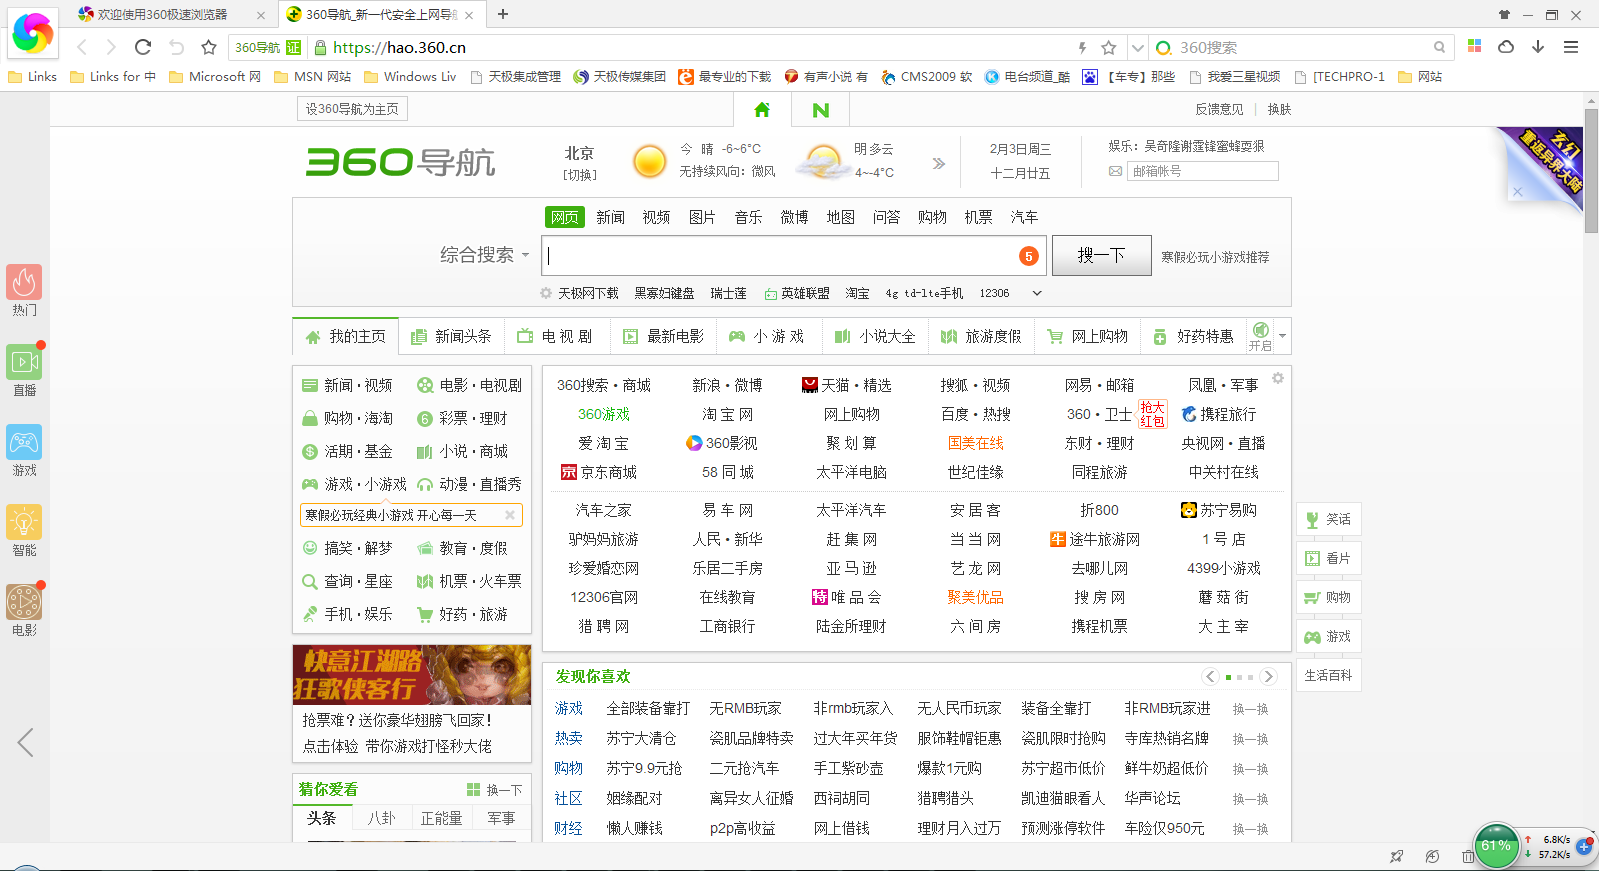This screenshot has height=871, width=1599.
Task: Click the green home icon tab
Action: pos(762,110)
